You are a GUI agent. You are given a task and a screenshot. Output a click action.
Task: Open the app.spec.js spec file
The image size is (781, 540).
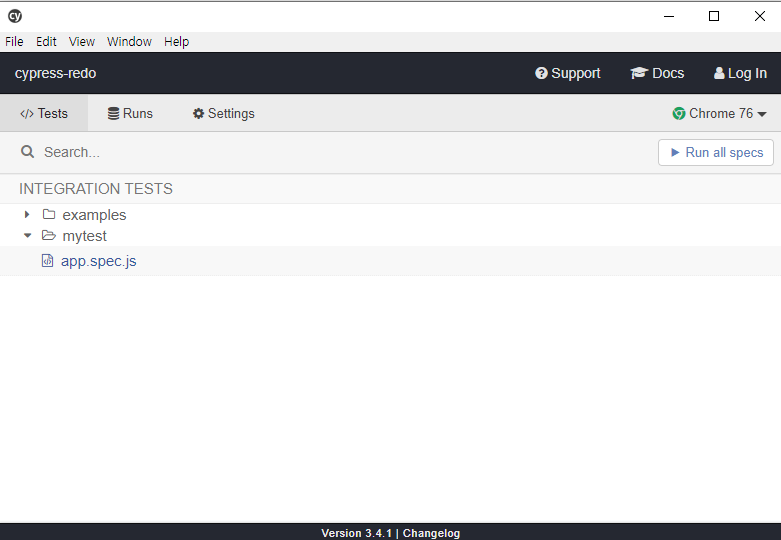click(x=99, y=261)
